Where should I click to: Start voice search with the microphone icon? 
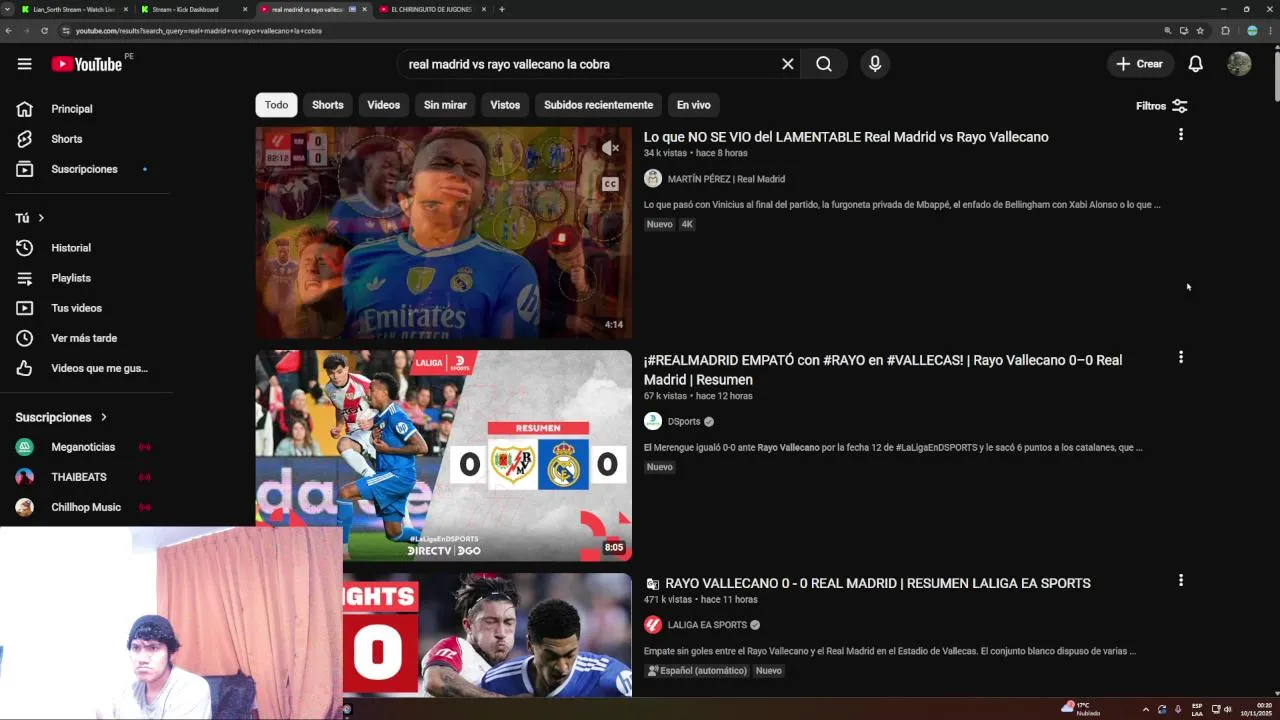tap(875, 64)
